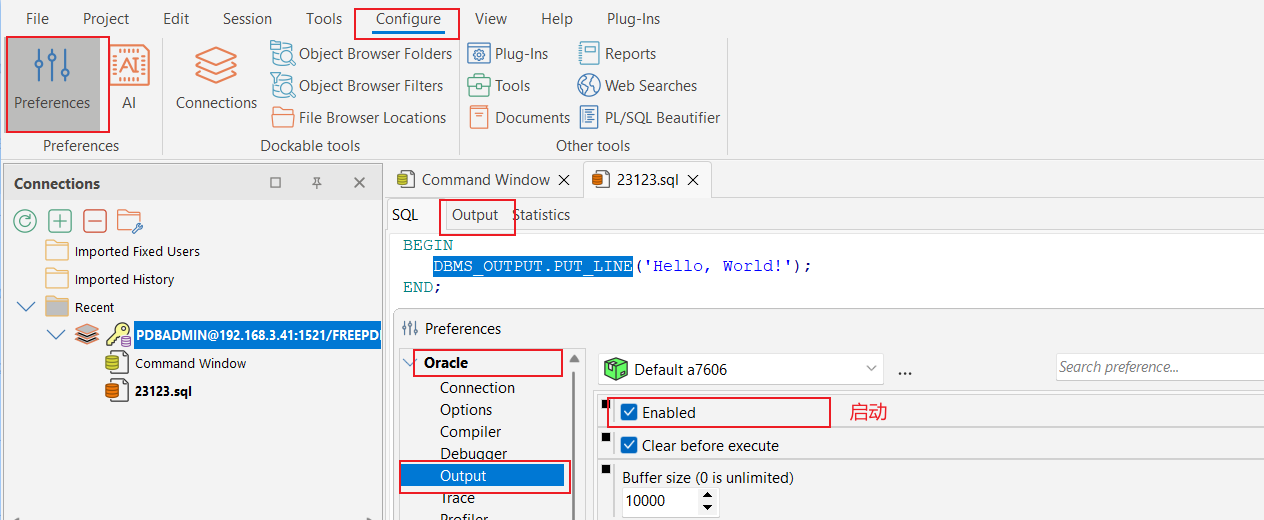Screen dimensions: 1264x520
Task: Increase the buffer size value
Action: click(708, 494)
